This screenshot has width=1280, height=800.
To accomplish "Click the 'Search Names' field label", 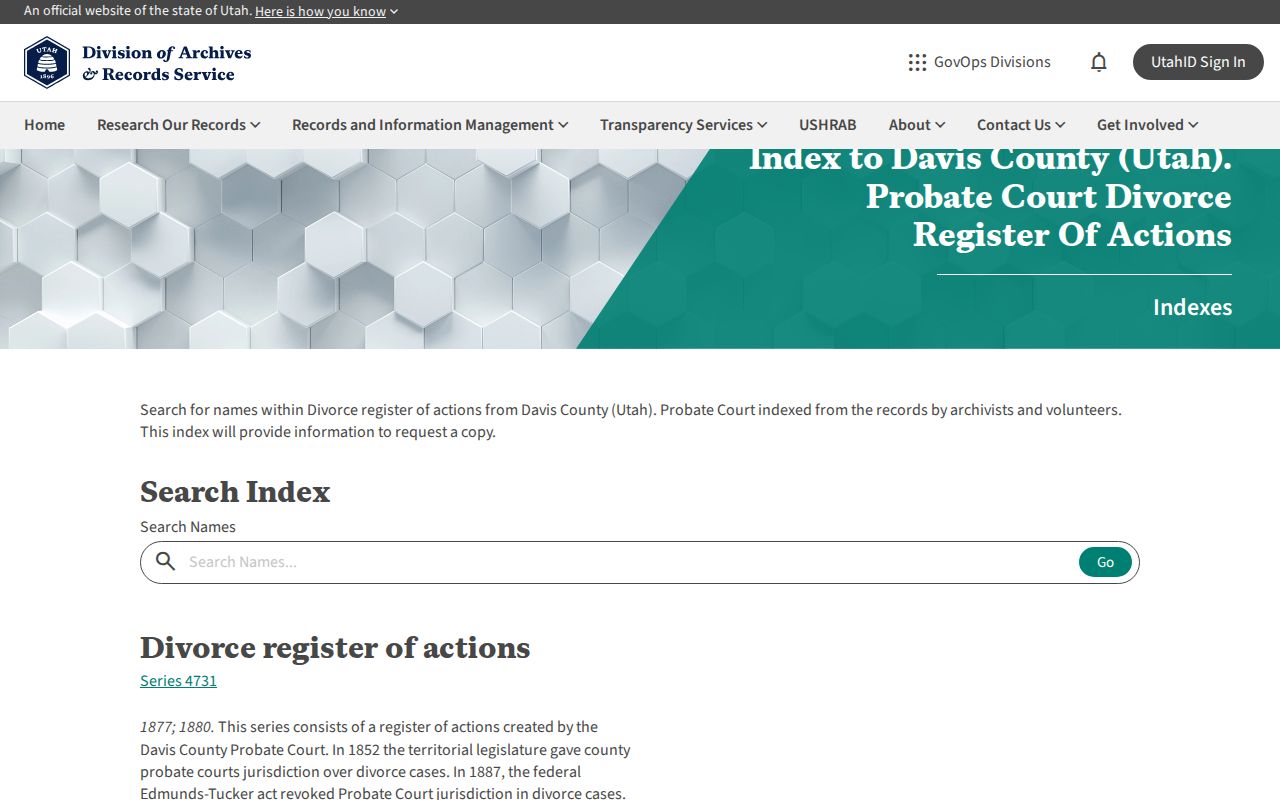I will pos(188,527).
